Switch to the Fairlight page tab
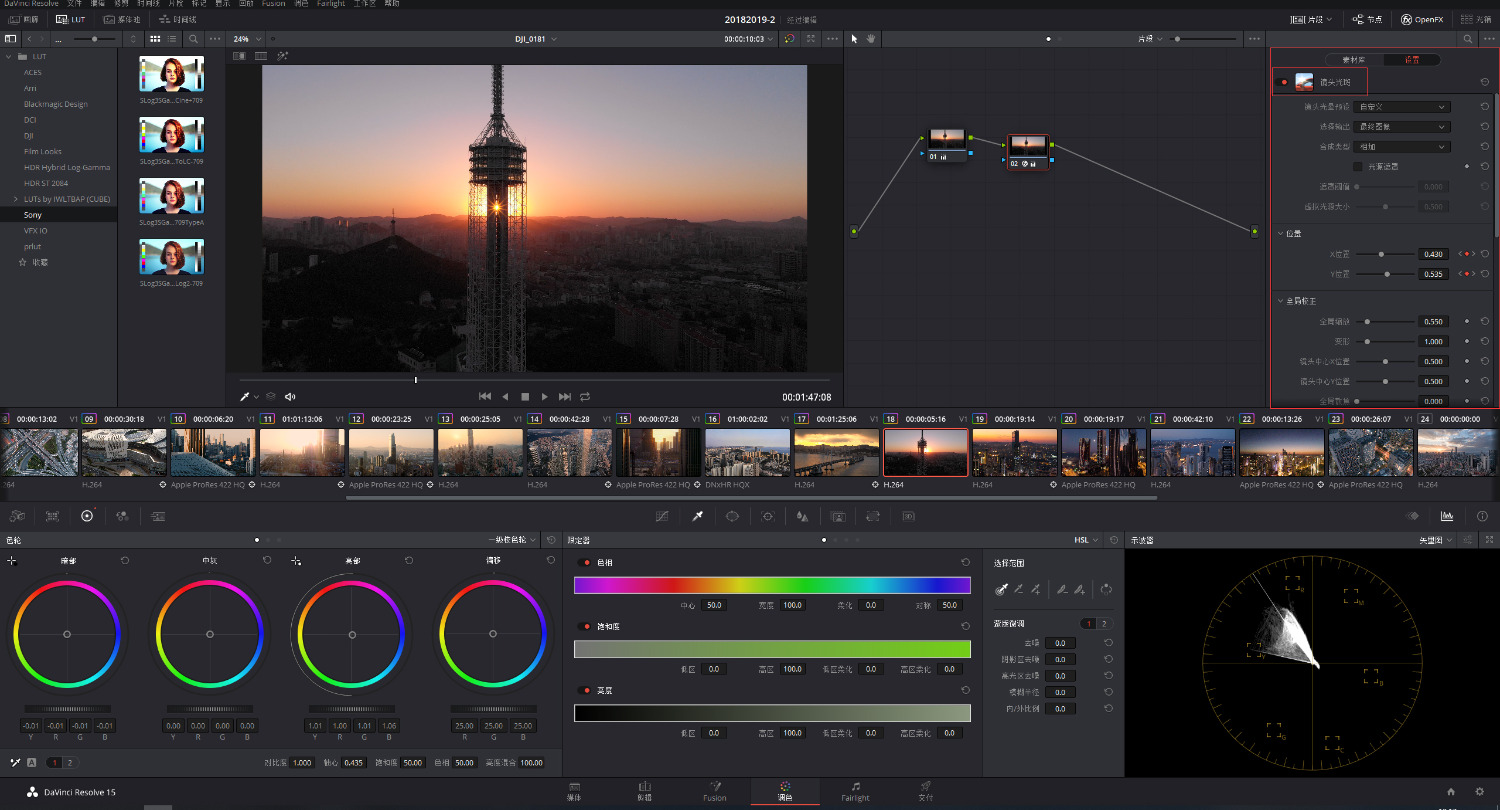The height and width of the screenshot is (810, 1500). pos(855,791)
